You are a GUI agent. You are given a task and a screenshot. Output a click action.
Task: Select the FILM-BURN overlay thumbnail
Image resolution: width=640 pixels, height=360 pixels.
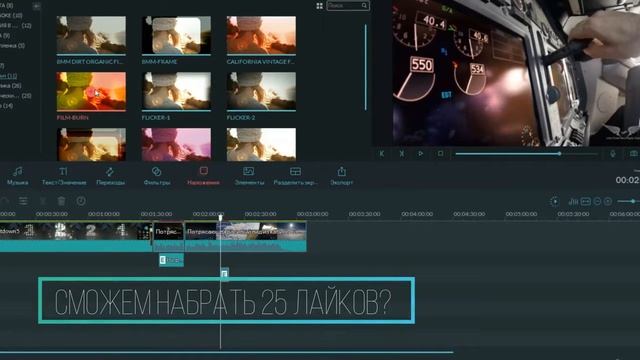click(91, 91)
